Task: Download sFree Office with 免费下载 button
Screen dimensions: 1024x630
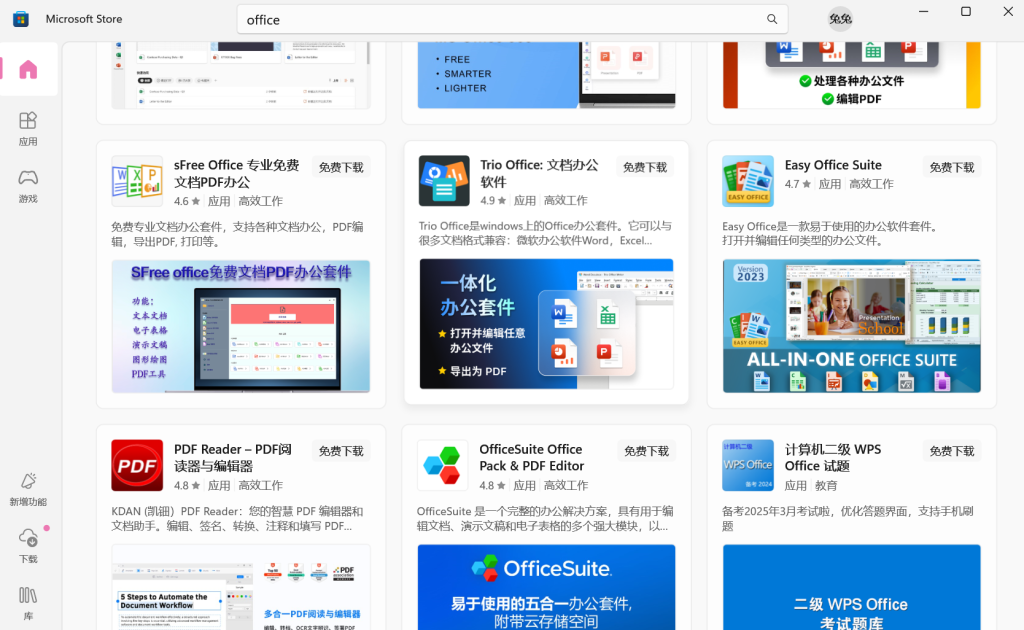Action: point(341,167)
